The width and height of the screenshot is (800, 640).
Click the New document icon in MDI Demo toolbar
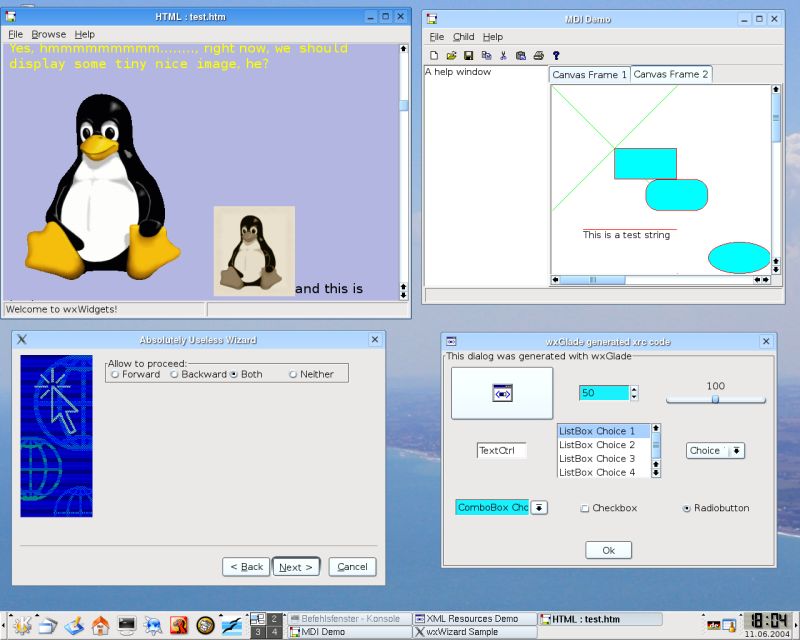[x=434, y=56]
